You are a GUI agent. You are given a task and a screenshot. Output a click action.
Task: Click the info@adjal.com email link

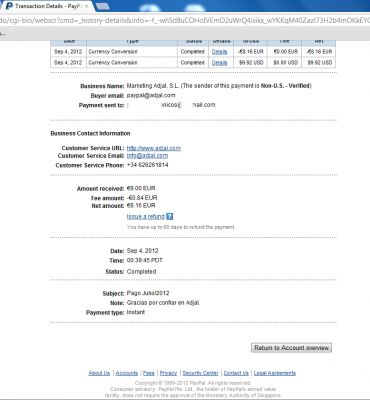[x=147, y=156]
